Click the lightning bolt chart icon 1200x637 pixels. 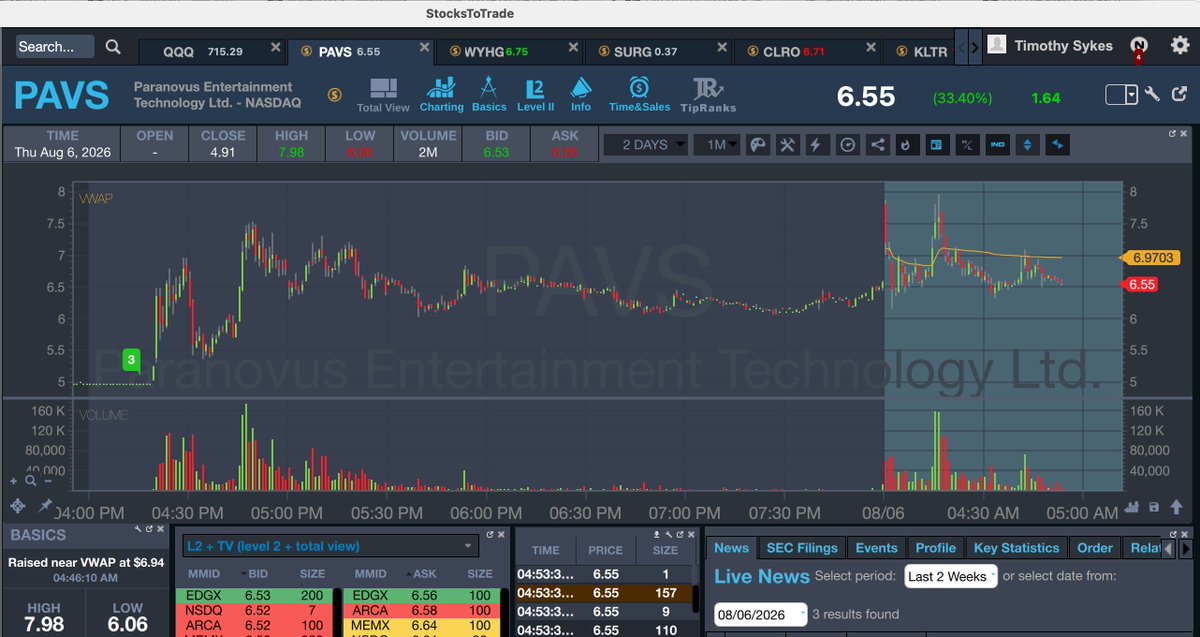click(x=816, y=144)
